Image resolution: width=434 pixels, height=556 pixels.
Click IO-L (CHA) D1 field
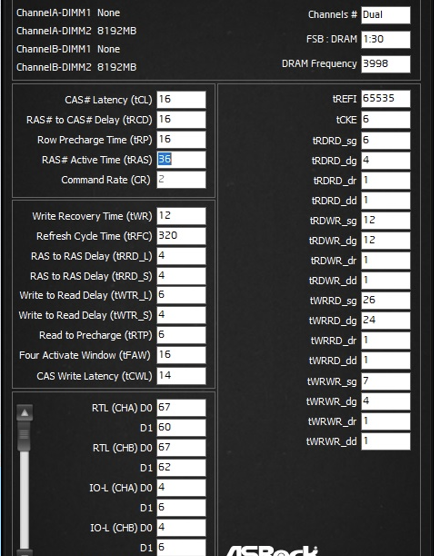coord(181,507)
